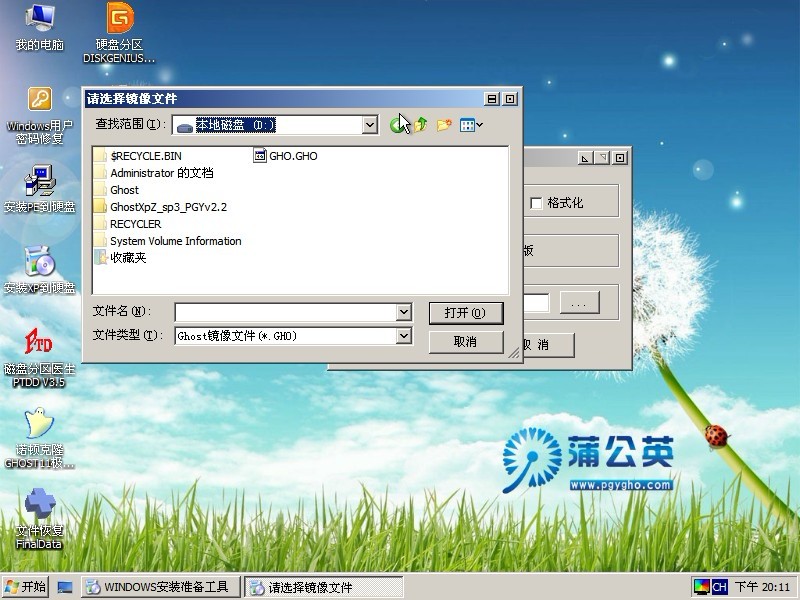
Task: Click the path field in background window
Action: [x=536, y=303]
